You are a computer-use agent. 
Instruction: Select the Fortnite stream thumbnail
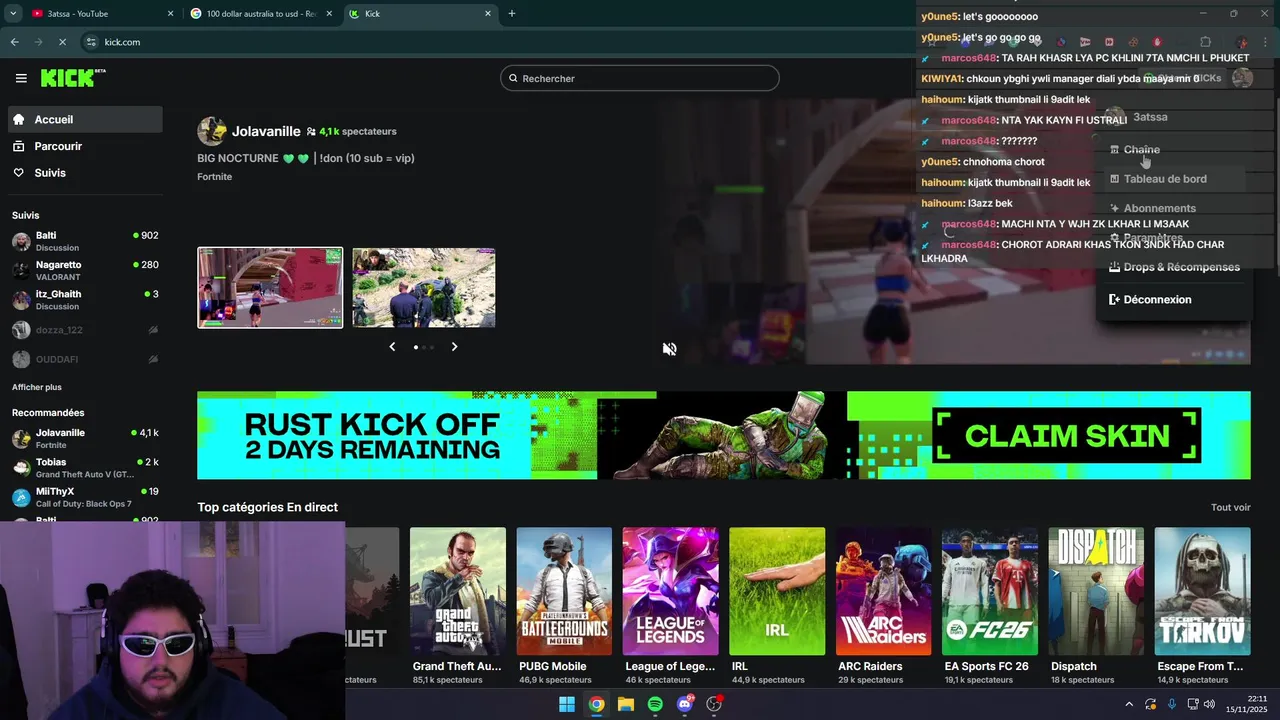coord(270,288)
